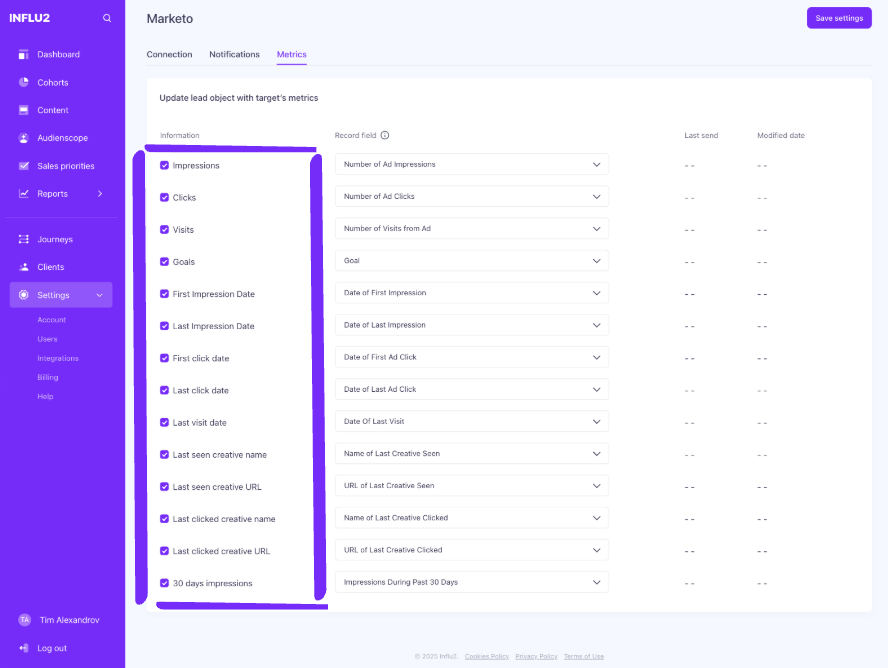Open the Date of Last Impression dropdown

click(x=472, y=325)
